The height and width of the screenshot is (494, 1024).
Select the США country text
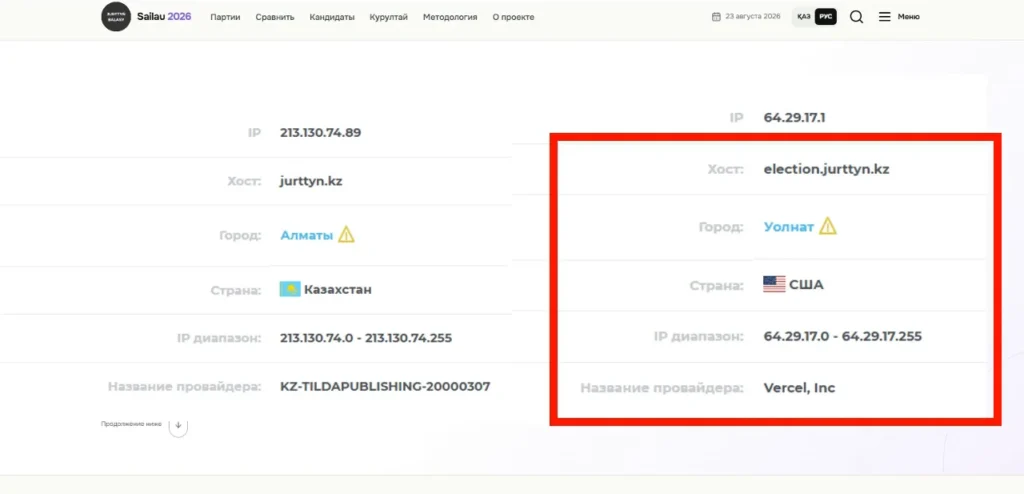[807, 285]
